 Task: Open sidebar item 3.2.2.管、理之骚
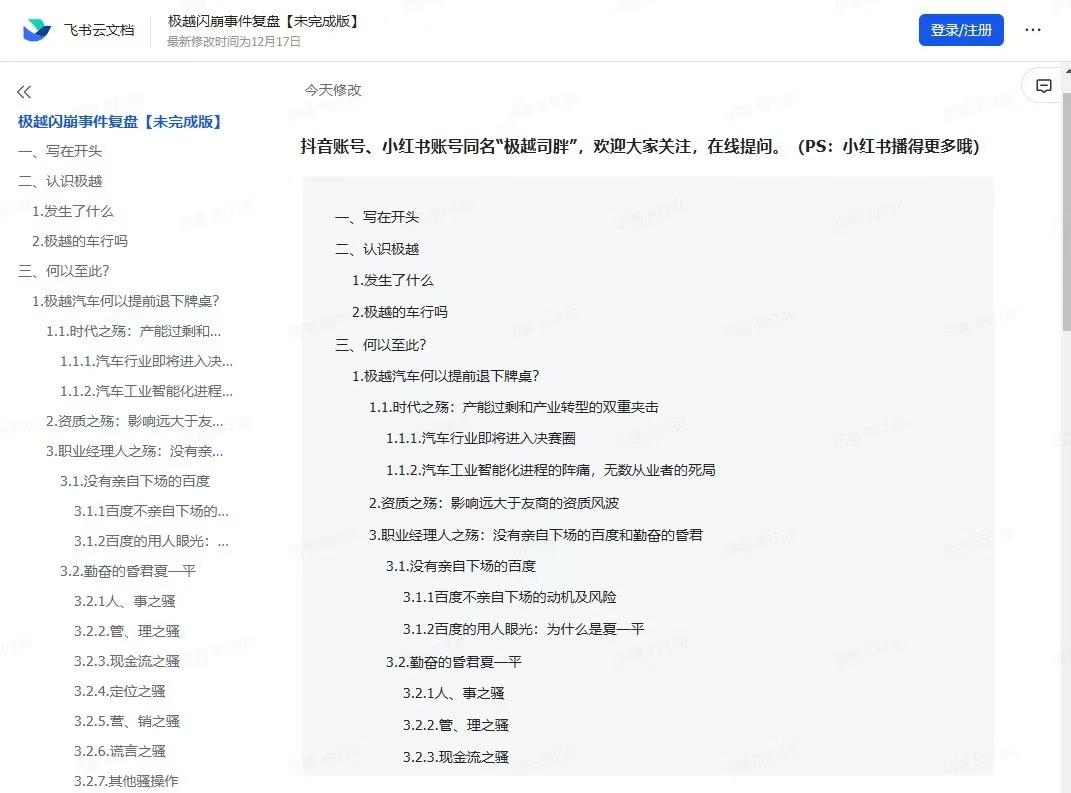(126, 631)
